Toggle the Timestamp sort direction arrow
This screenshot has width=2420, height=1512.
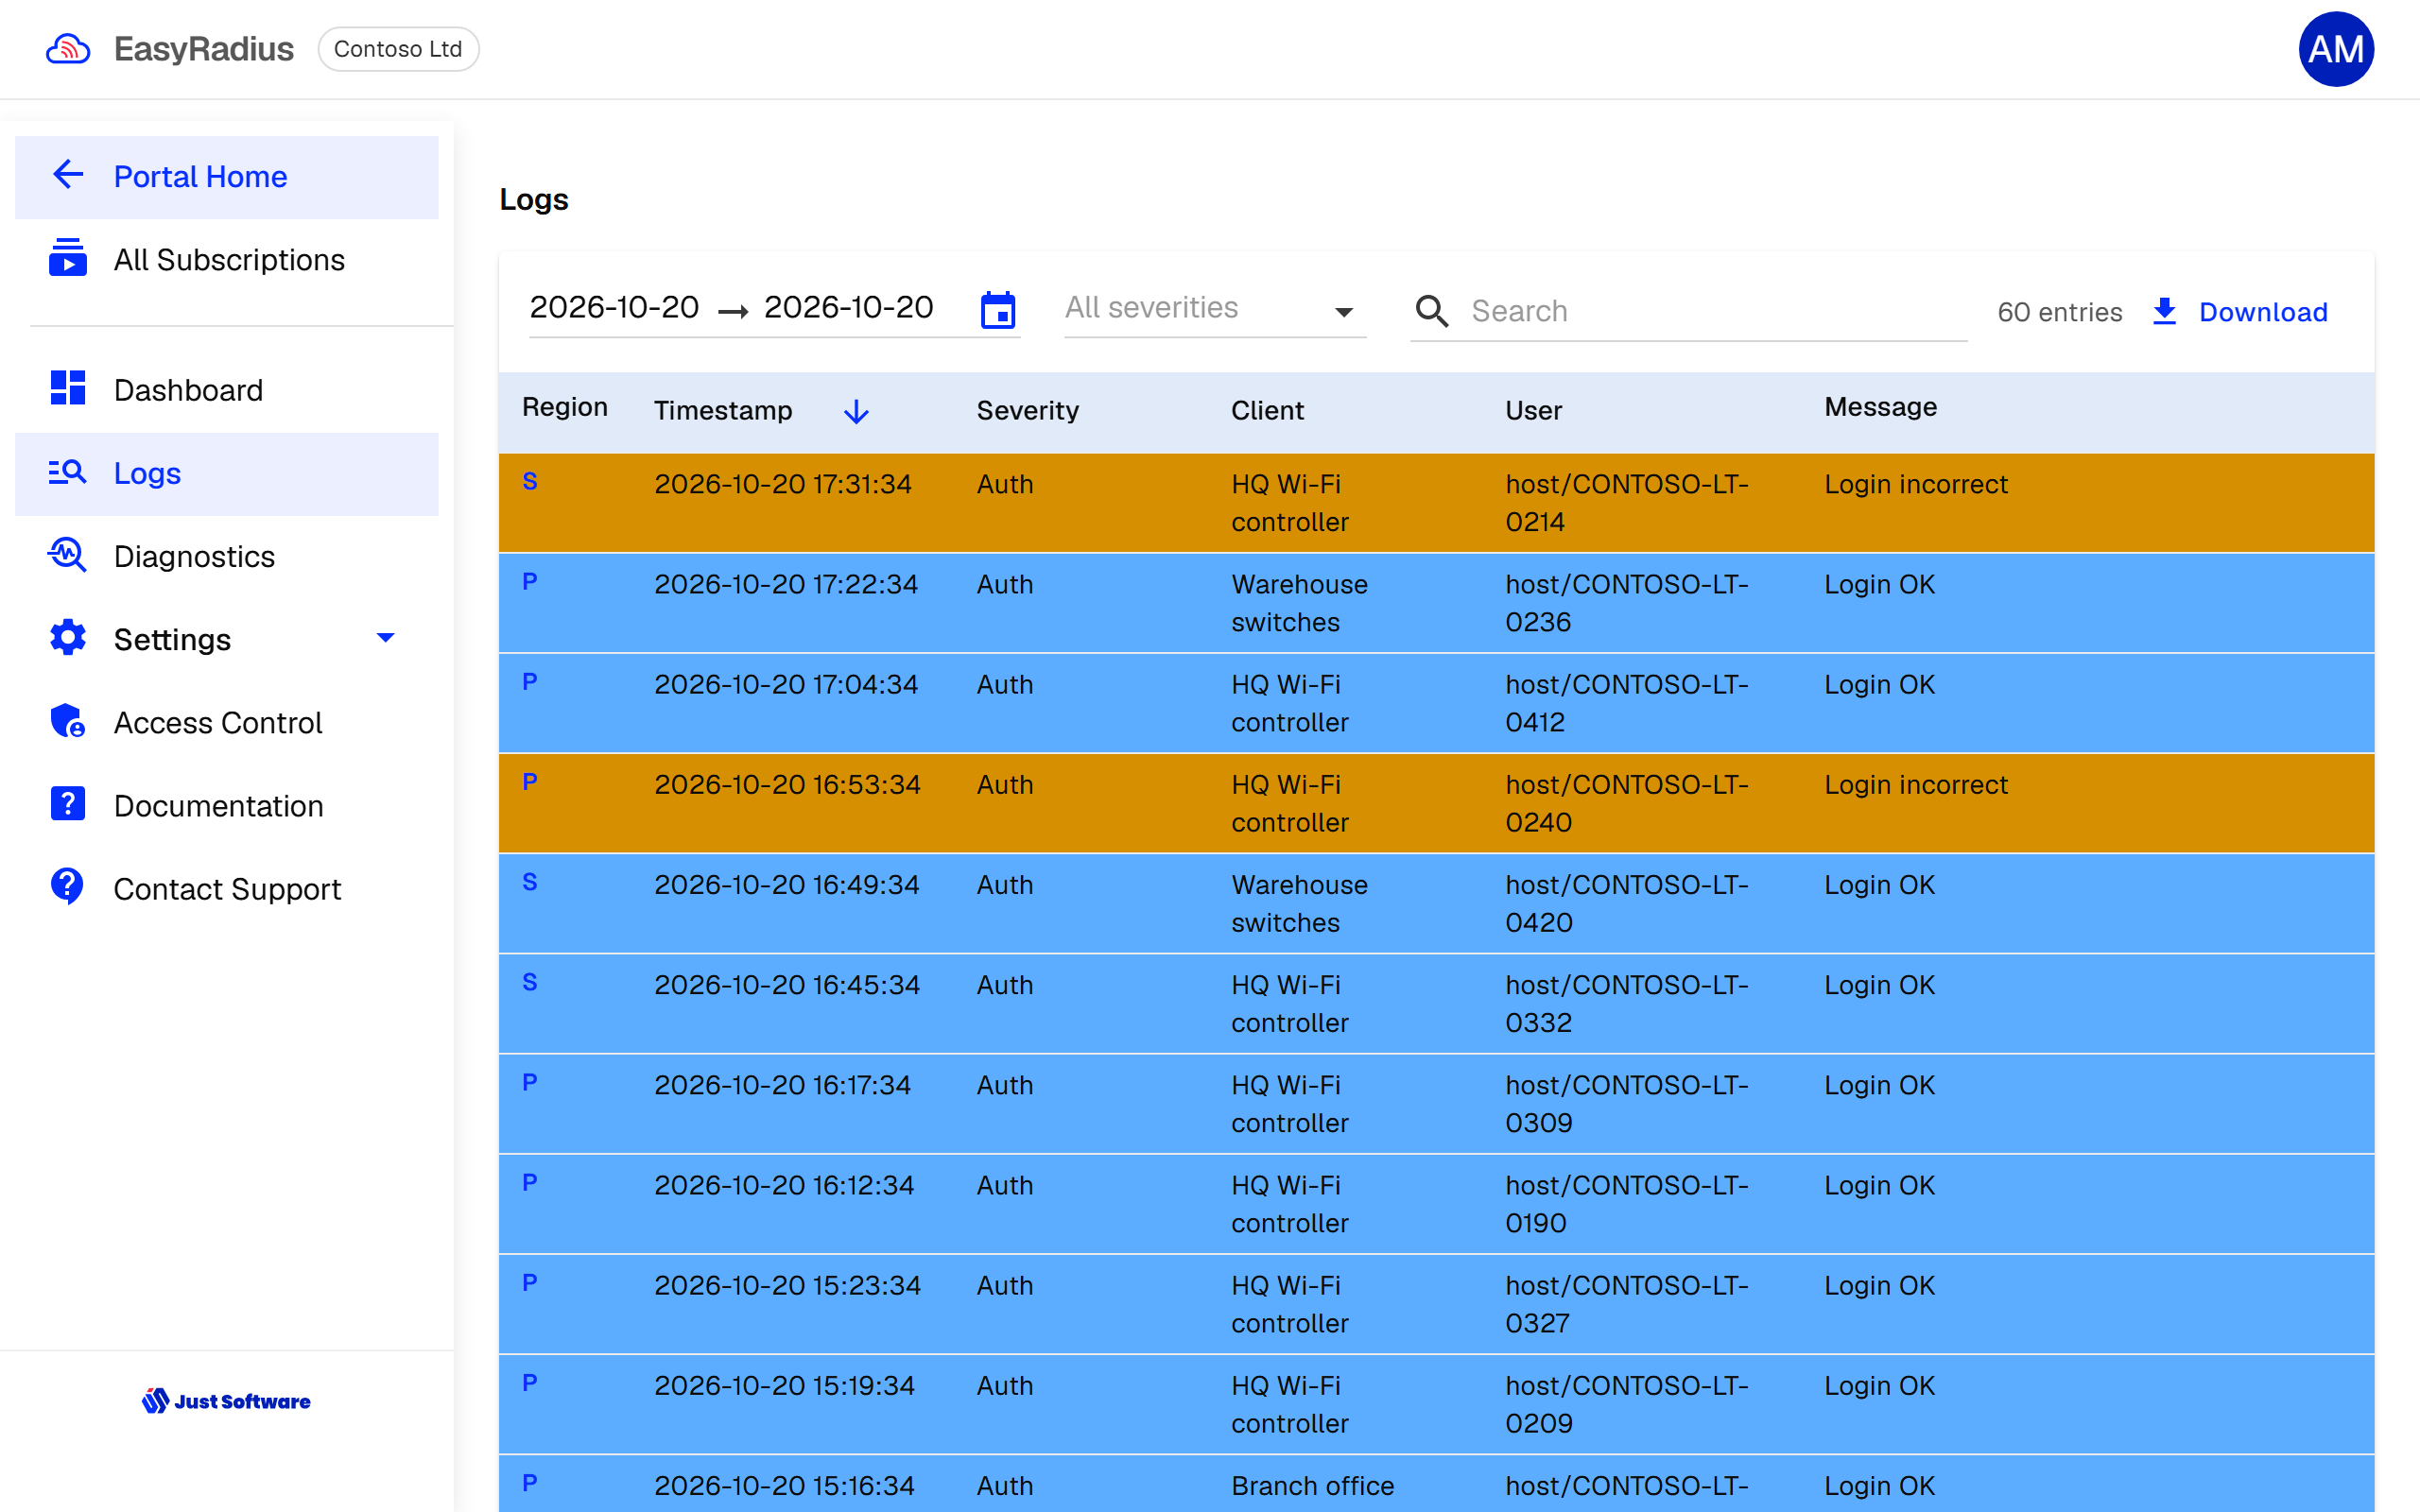[856, 411]
